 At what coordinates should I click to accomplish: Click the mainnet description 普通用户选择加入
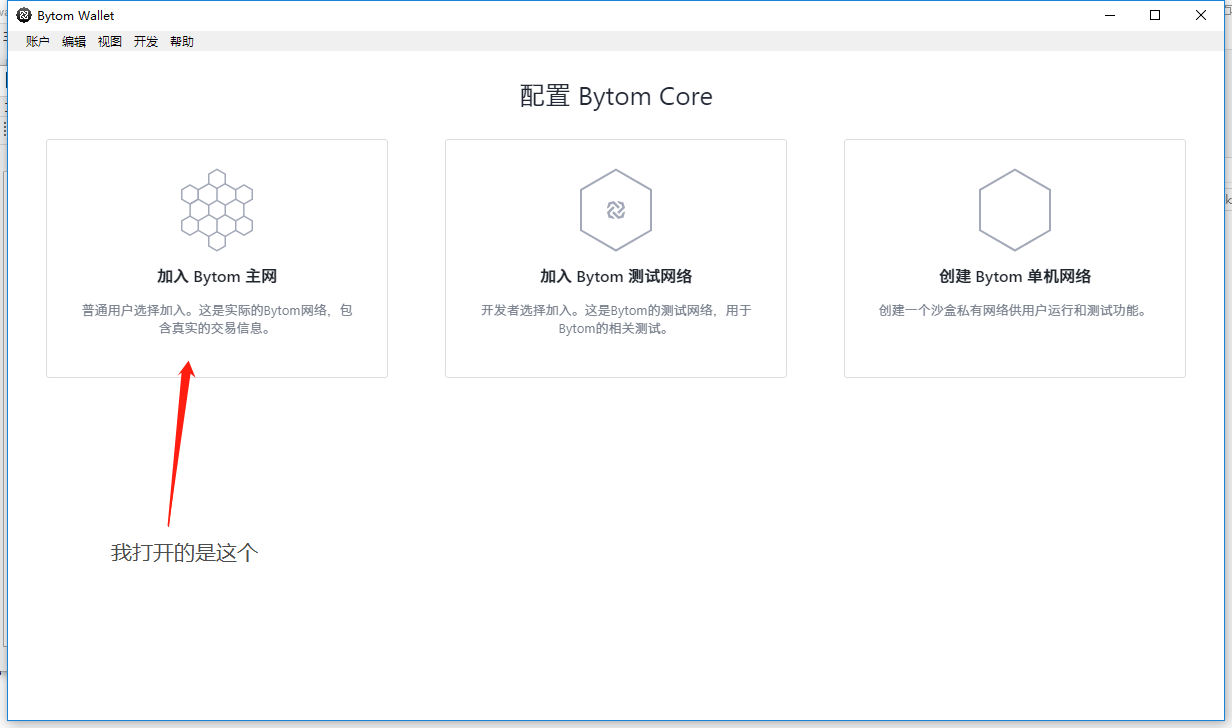pyautogui.click(x=217, y=319)
